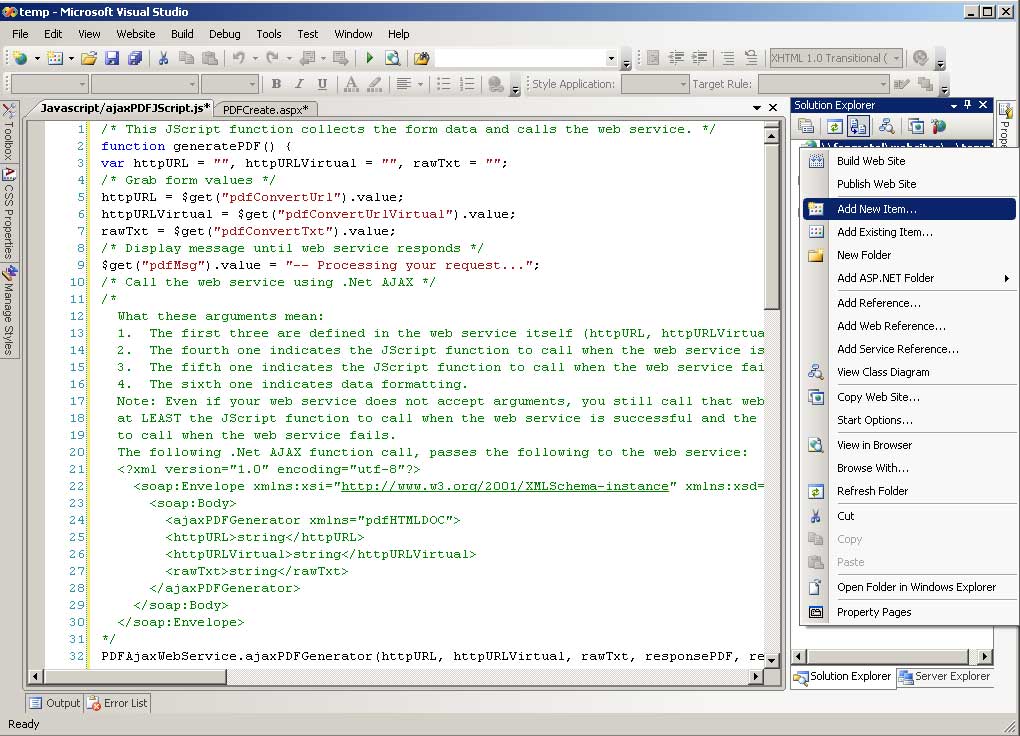Click the Navigate Forward icon
The height and width of the screenshot is (736, 1020).
tap(340, 59)
